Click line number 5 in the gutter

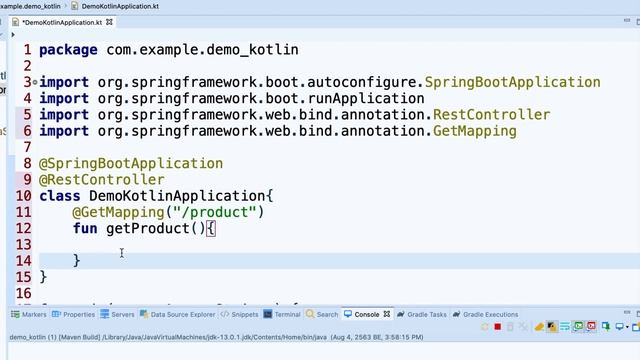[x=27, y=115]
